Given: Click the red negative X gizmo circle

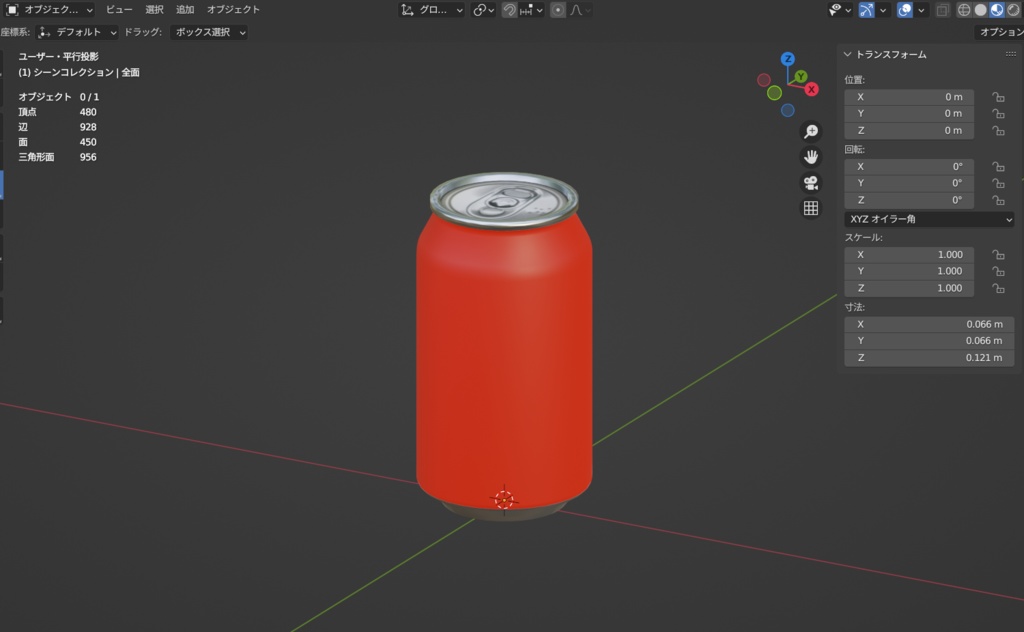Looking at the screenshot, I should point(763,80).
